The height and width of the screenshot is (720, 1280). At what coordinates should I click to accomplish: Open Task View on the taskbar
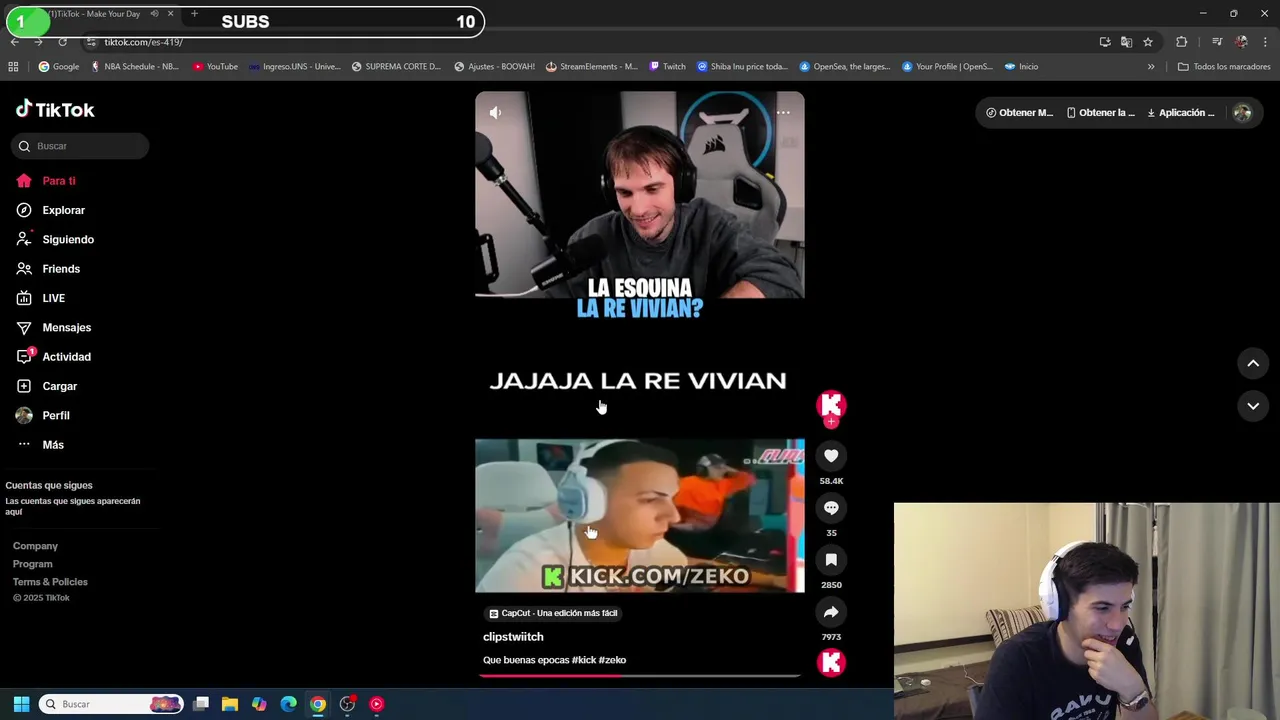(200, 704)
